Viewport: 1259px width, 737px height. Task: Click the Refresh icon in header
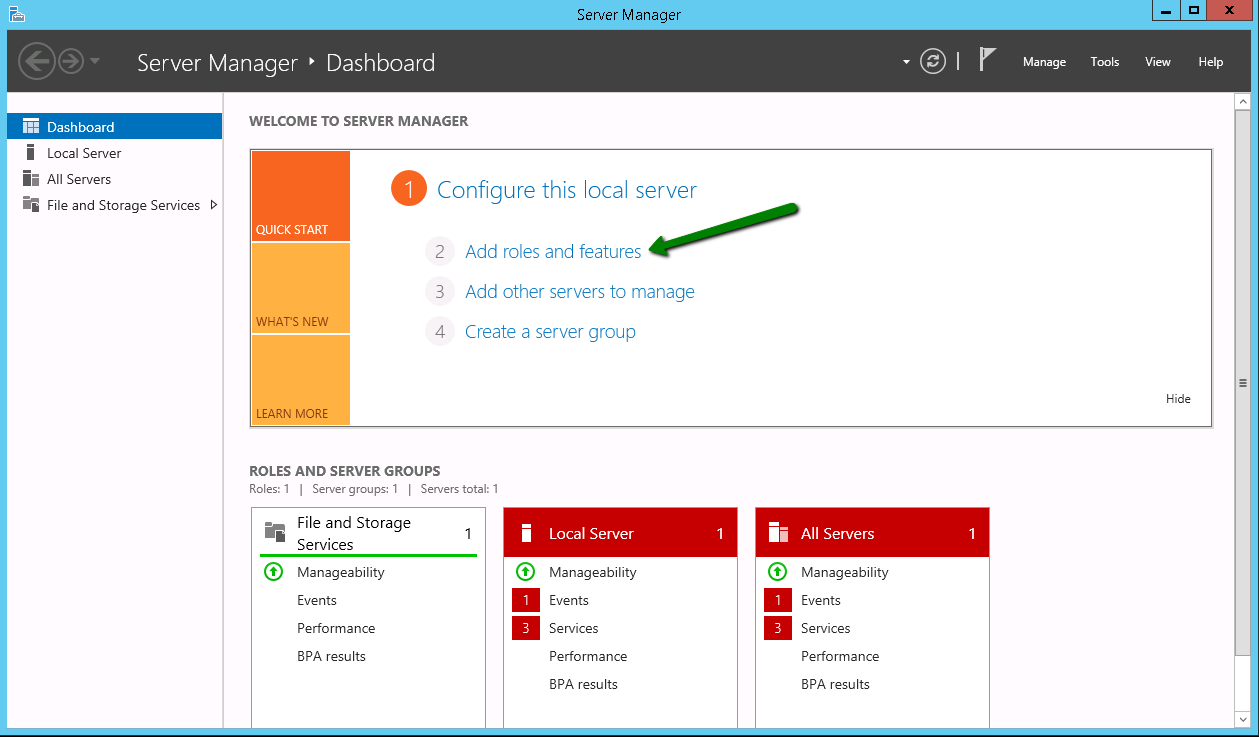pos(933,62)
